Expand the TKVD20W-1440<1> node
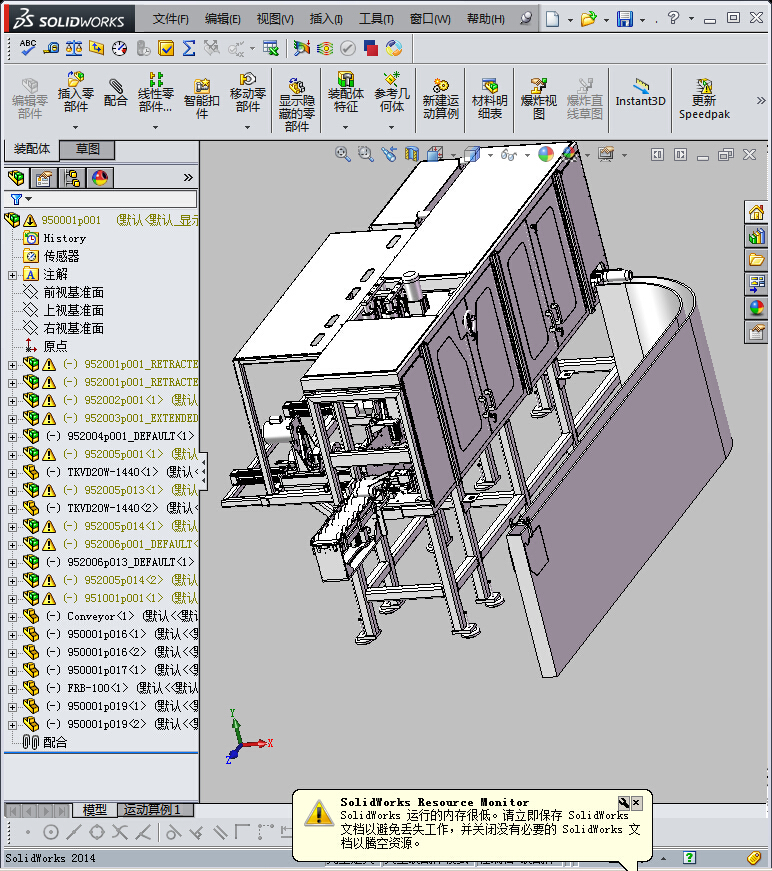Viewport: 772px width, 871px height. (12, 473)
